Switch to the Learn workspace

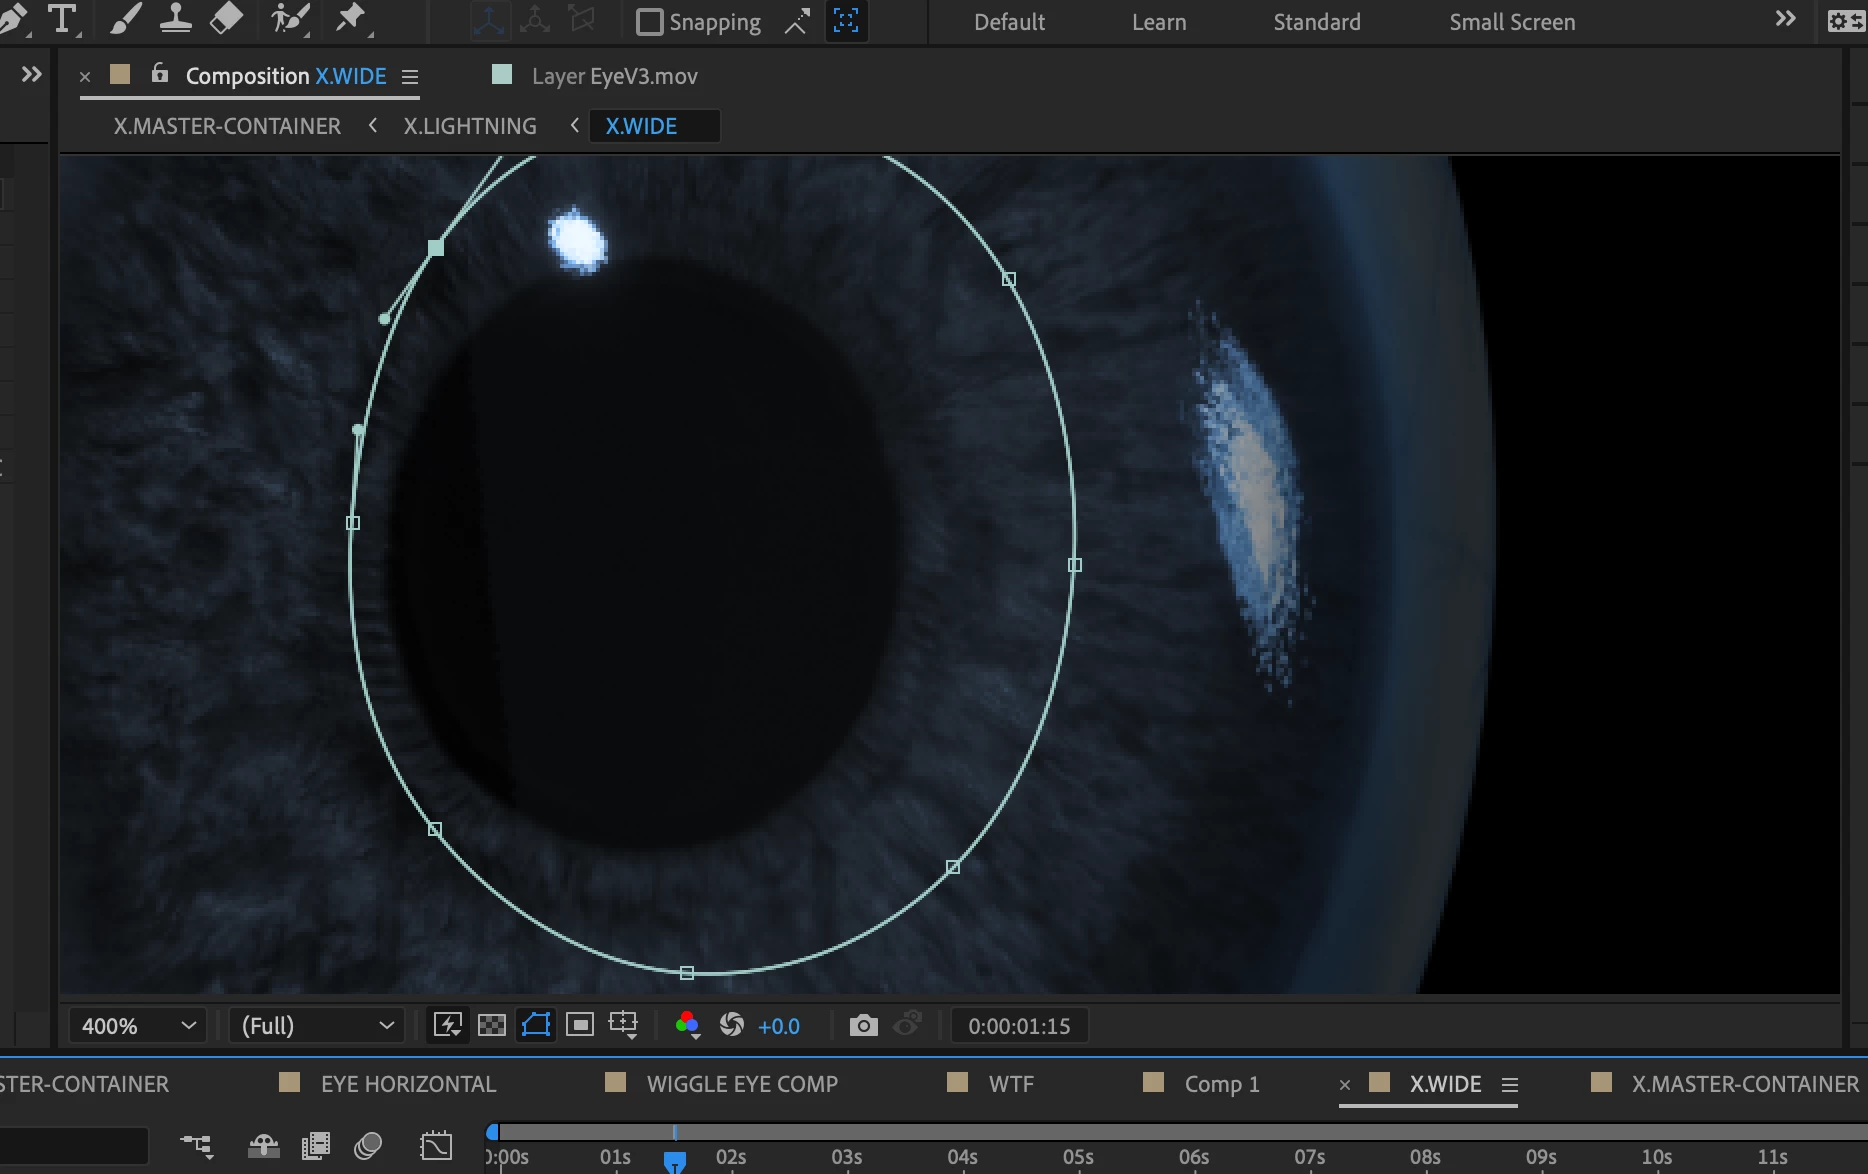coord(1159,22)
